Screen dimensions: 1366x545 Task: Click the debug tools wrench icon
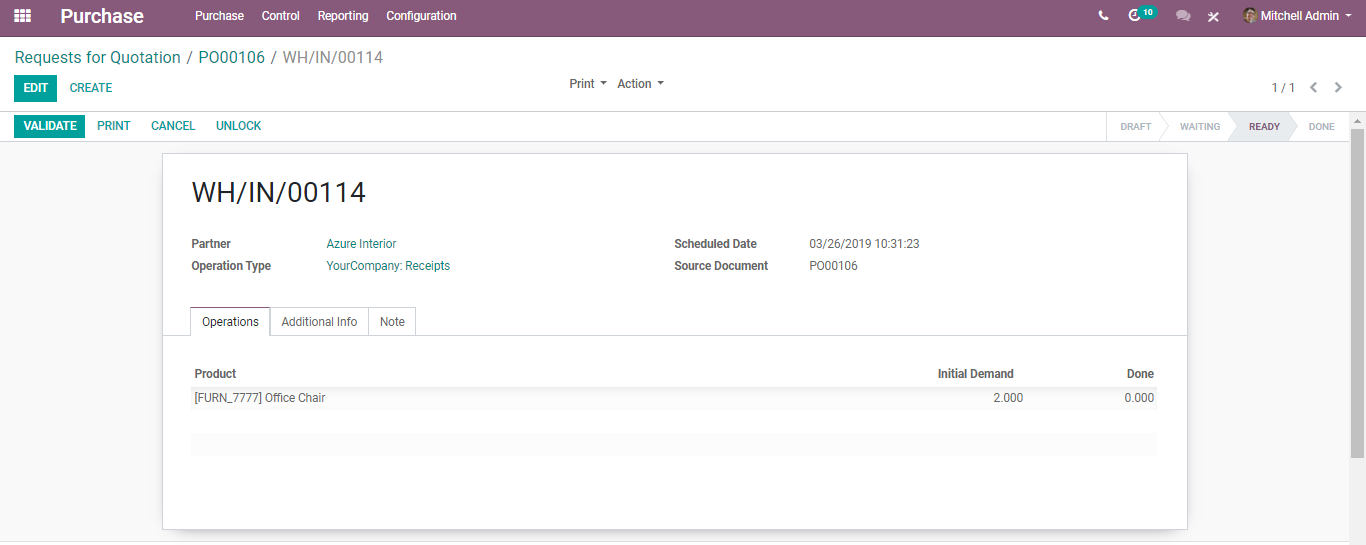(1213, 16)
